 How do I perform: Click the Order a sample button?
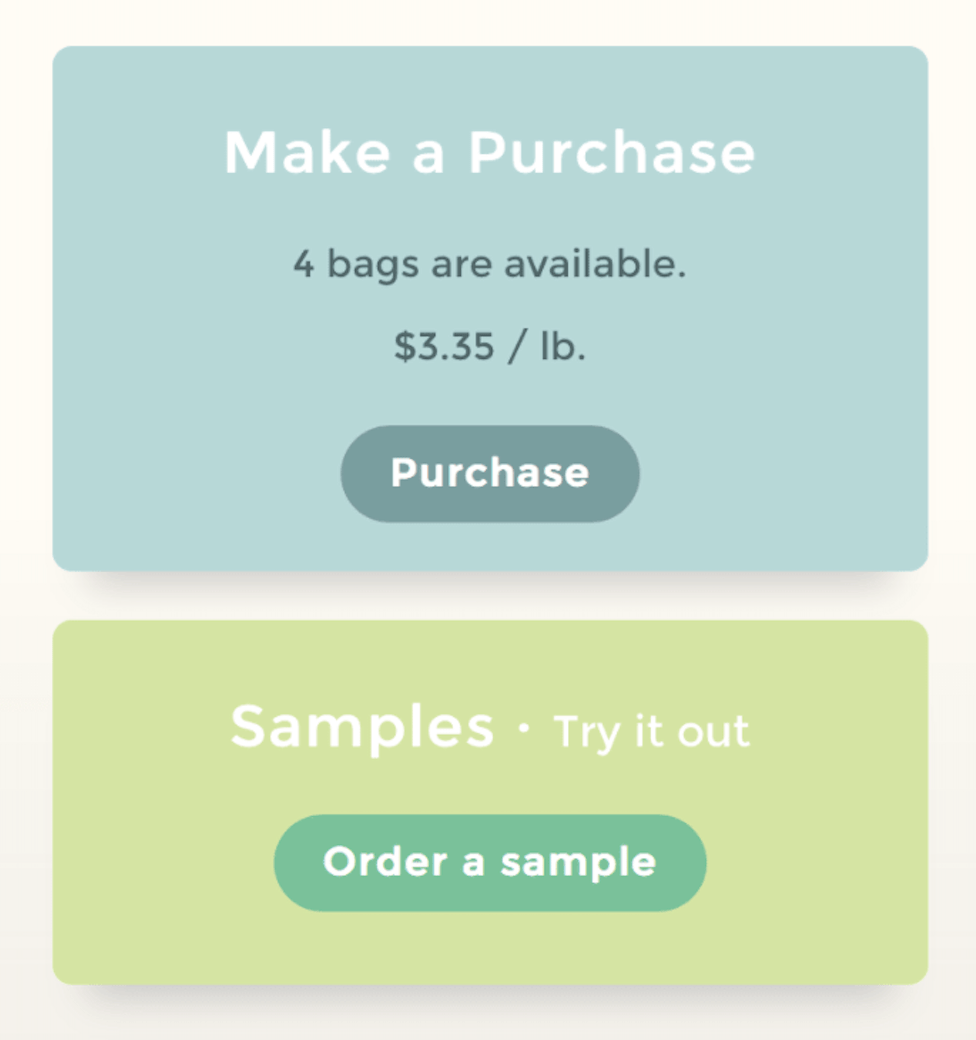pos(490,863)
